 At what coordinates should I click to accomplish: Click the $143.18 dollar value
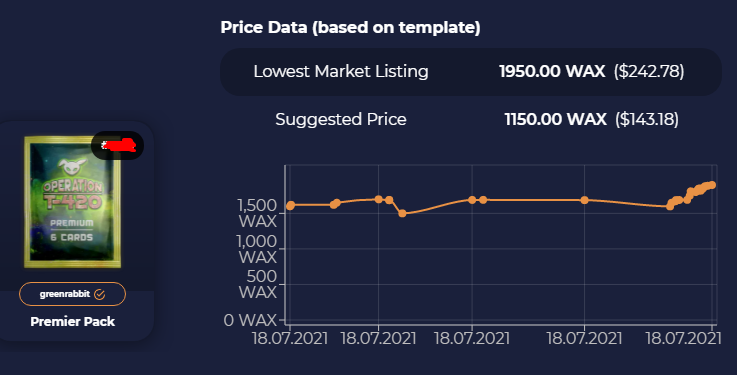pos(647,119)
